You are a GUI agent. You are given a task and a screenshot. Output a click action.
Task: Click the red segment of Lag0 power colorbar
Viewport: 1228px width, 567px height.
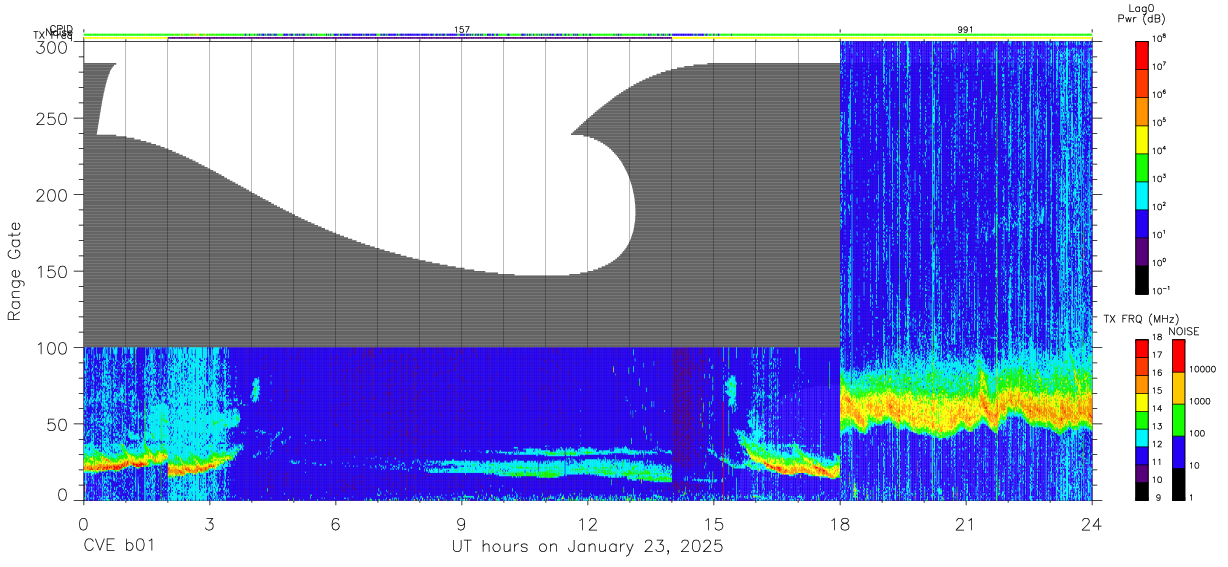pos(1142,54)
